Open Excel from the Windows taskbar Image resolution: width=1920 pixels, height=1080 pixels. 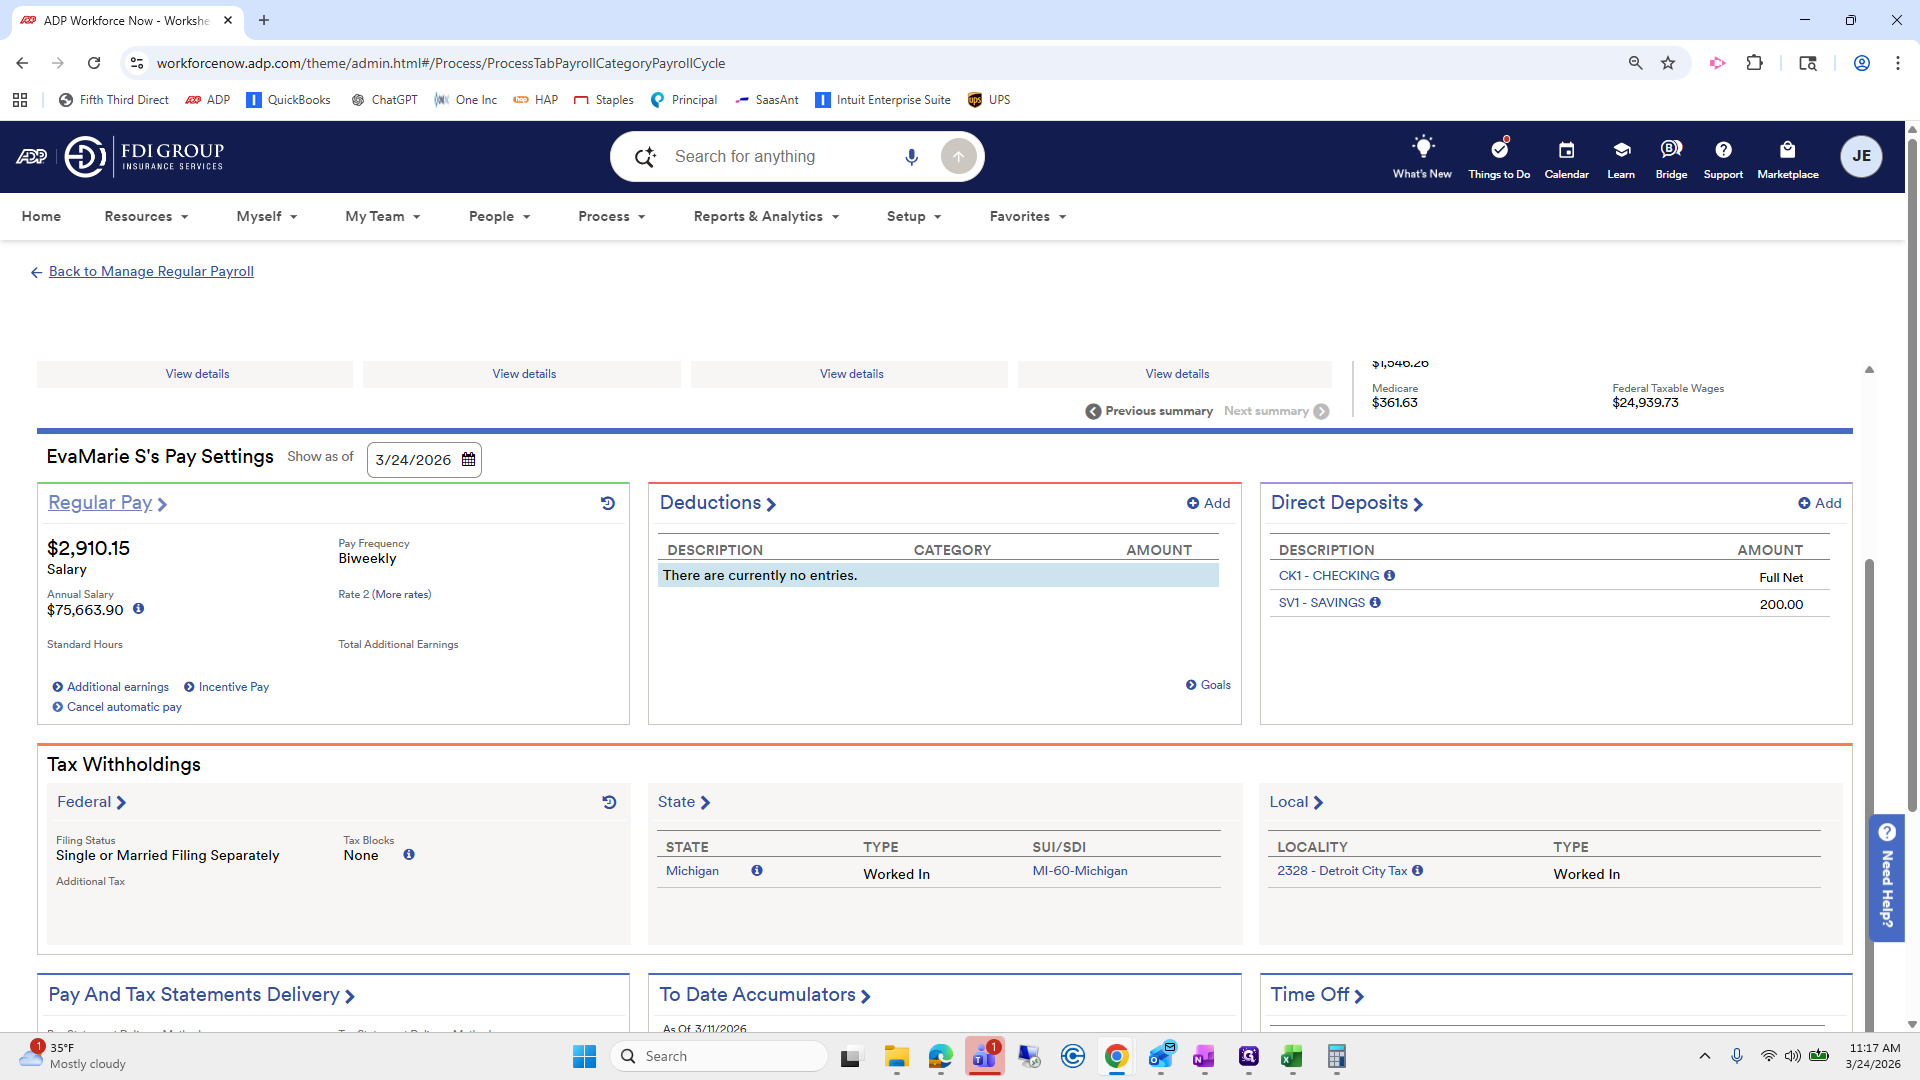coord(1291,1056)
